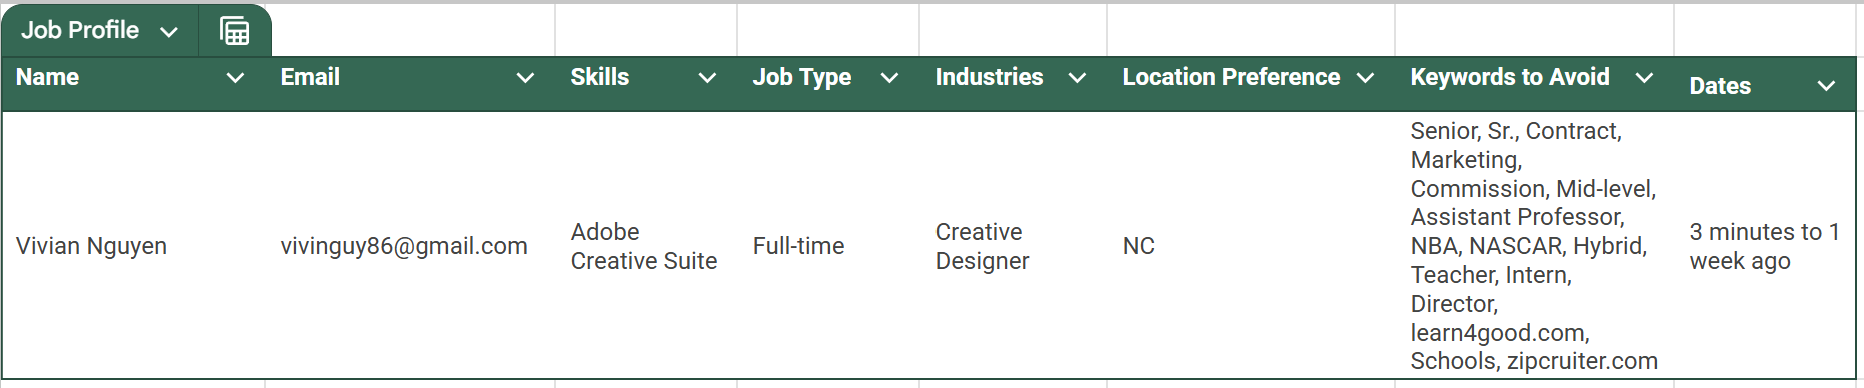Select the keywords to avoid cell text
Image resolution: width=1864 pixels, height=388 pixels.
[1534, 246]
